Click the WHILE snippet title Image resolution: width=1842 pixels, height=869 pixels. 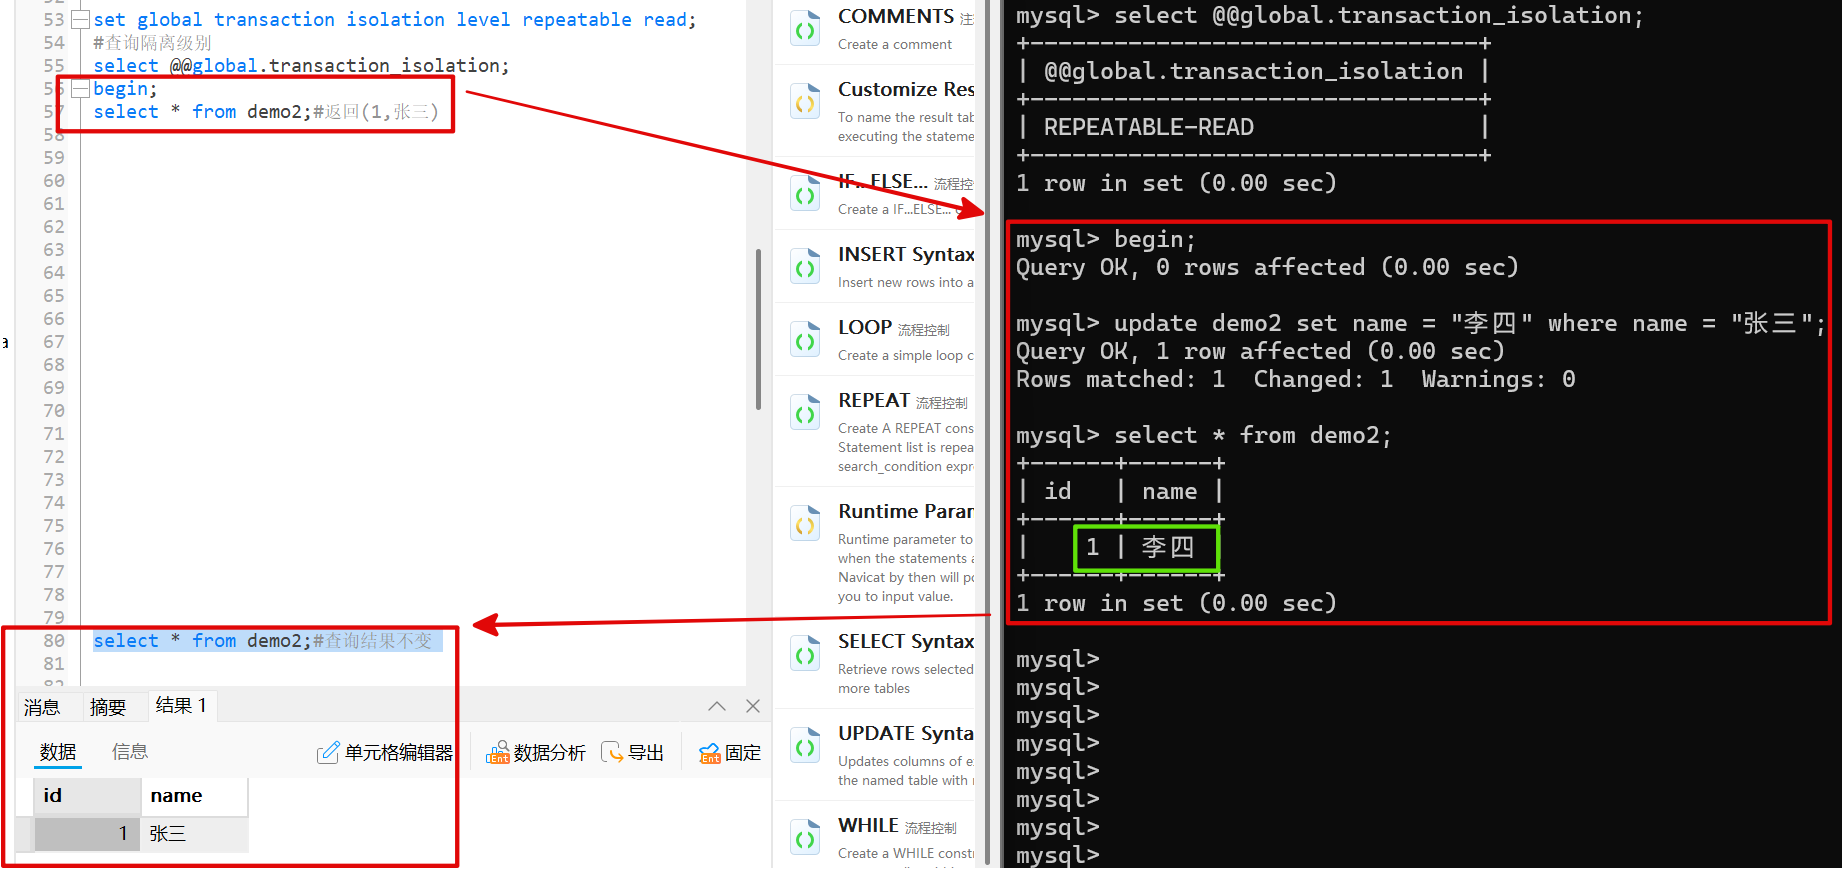tap(868, 825)
